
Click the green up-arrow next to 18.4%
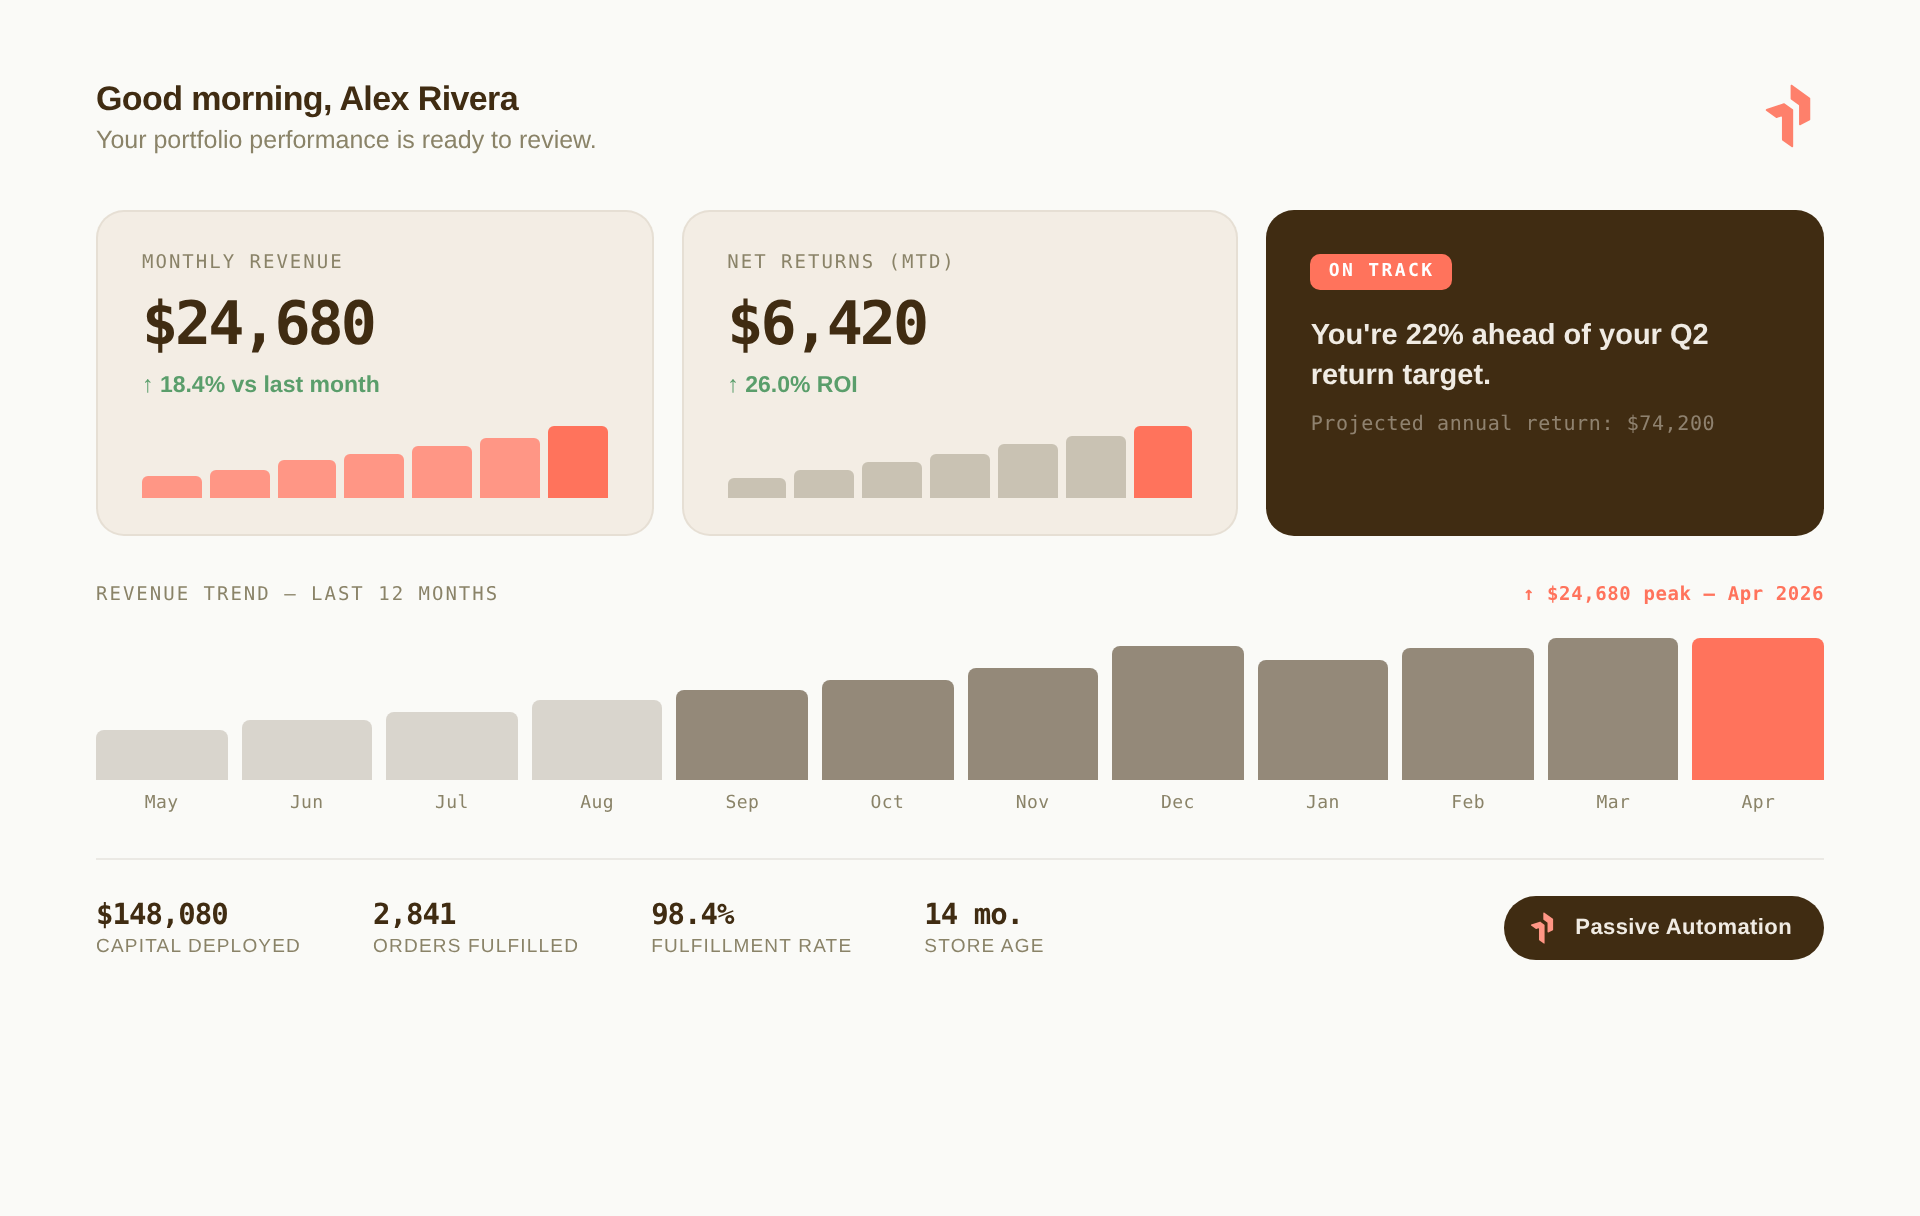click(x=148, y=384)
